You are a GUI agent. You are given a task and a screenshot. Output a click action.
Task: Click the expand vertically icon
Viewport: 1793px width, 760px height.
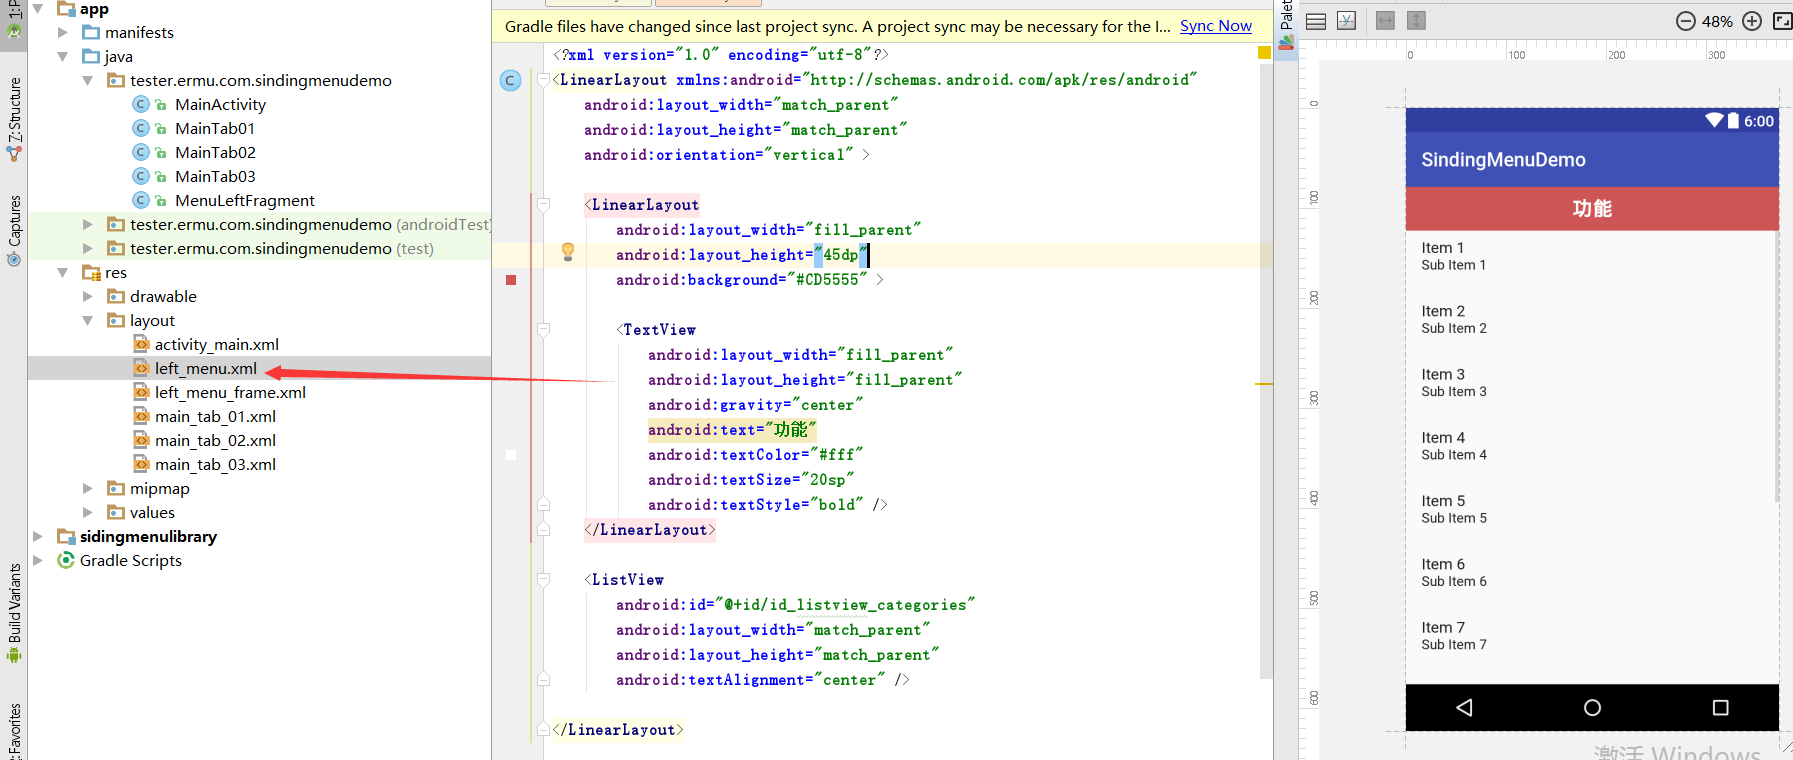click(x=1416, y=21)
